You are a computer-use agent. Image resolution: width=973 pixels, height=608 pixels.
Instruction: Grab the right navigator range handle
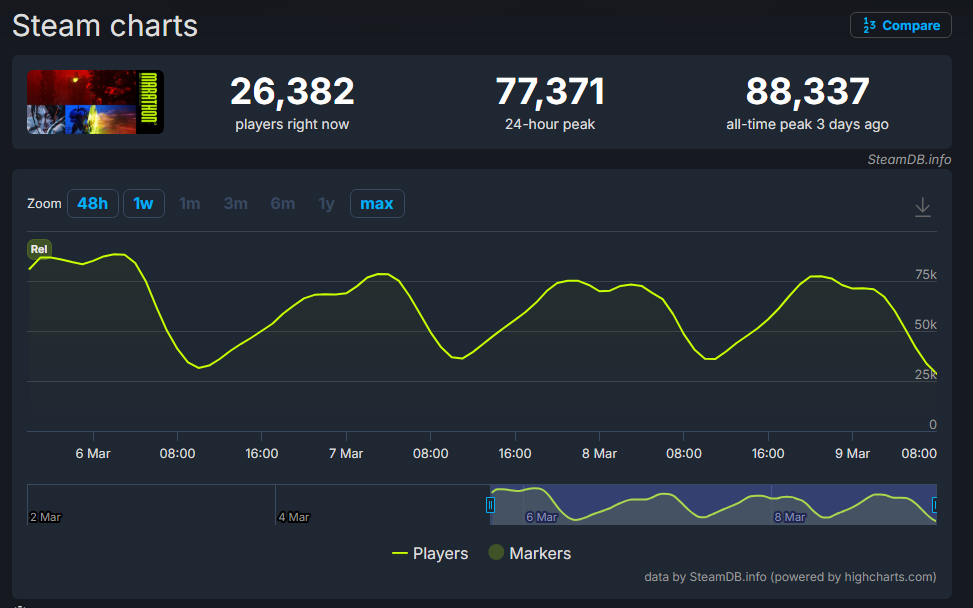[934, 505]
